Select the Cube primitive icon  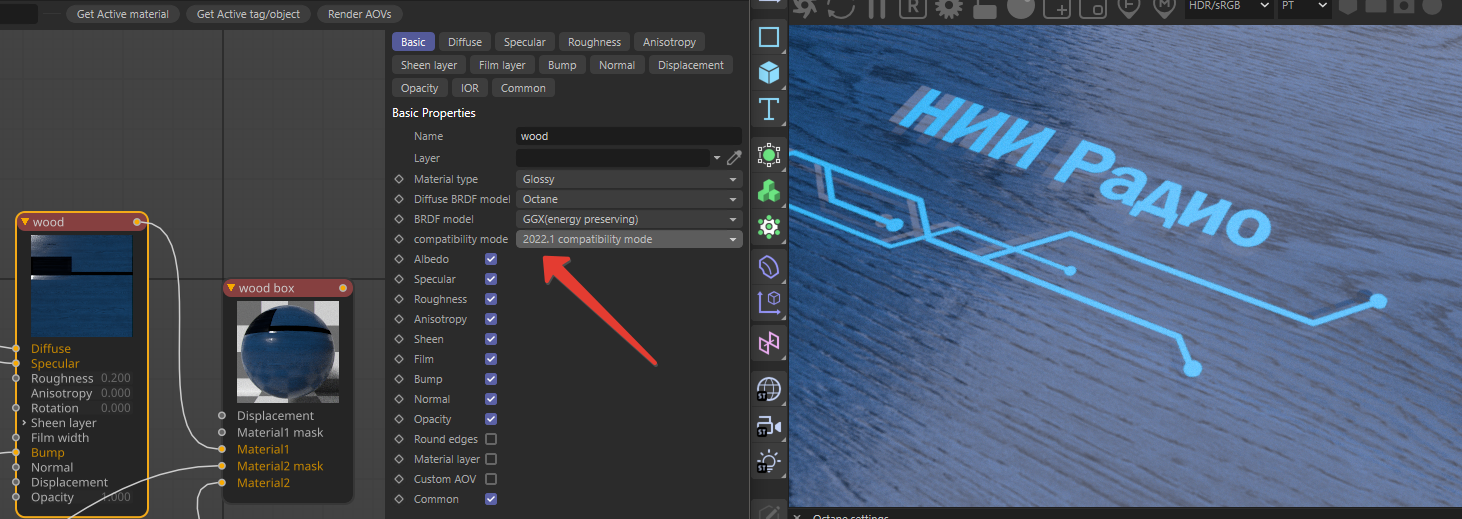pyautogui.click(x=768, y=73)
